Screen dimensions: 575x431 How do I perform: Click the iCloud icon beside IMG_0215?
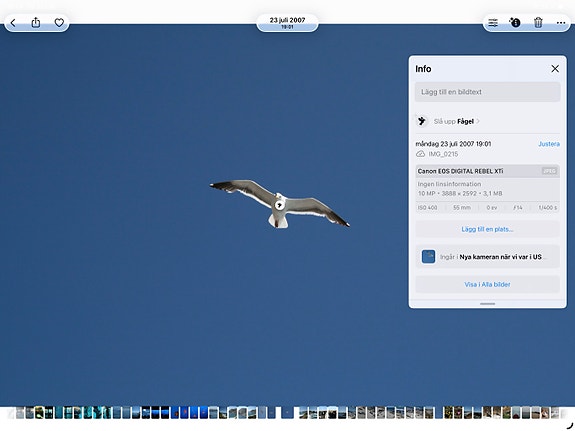(x=420, y=154)
